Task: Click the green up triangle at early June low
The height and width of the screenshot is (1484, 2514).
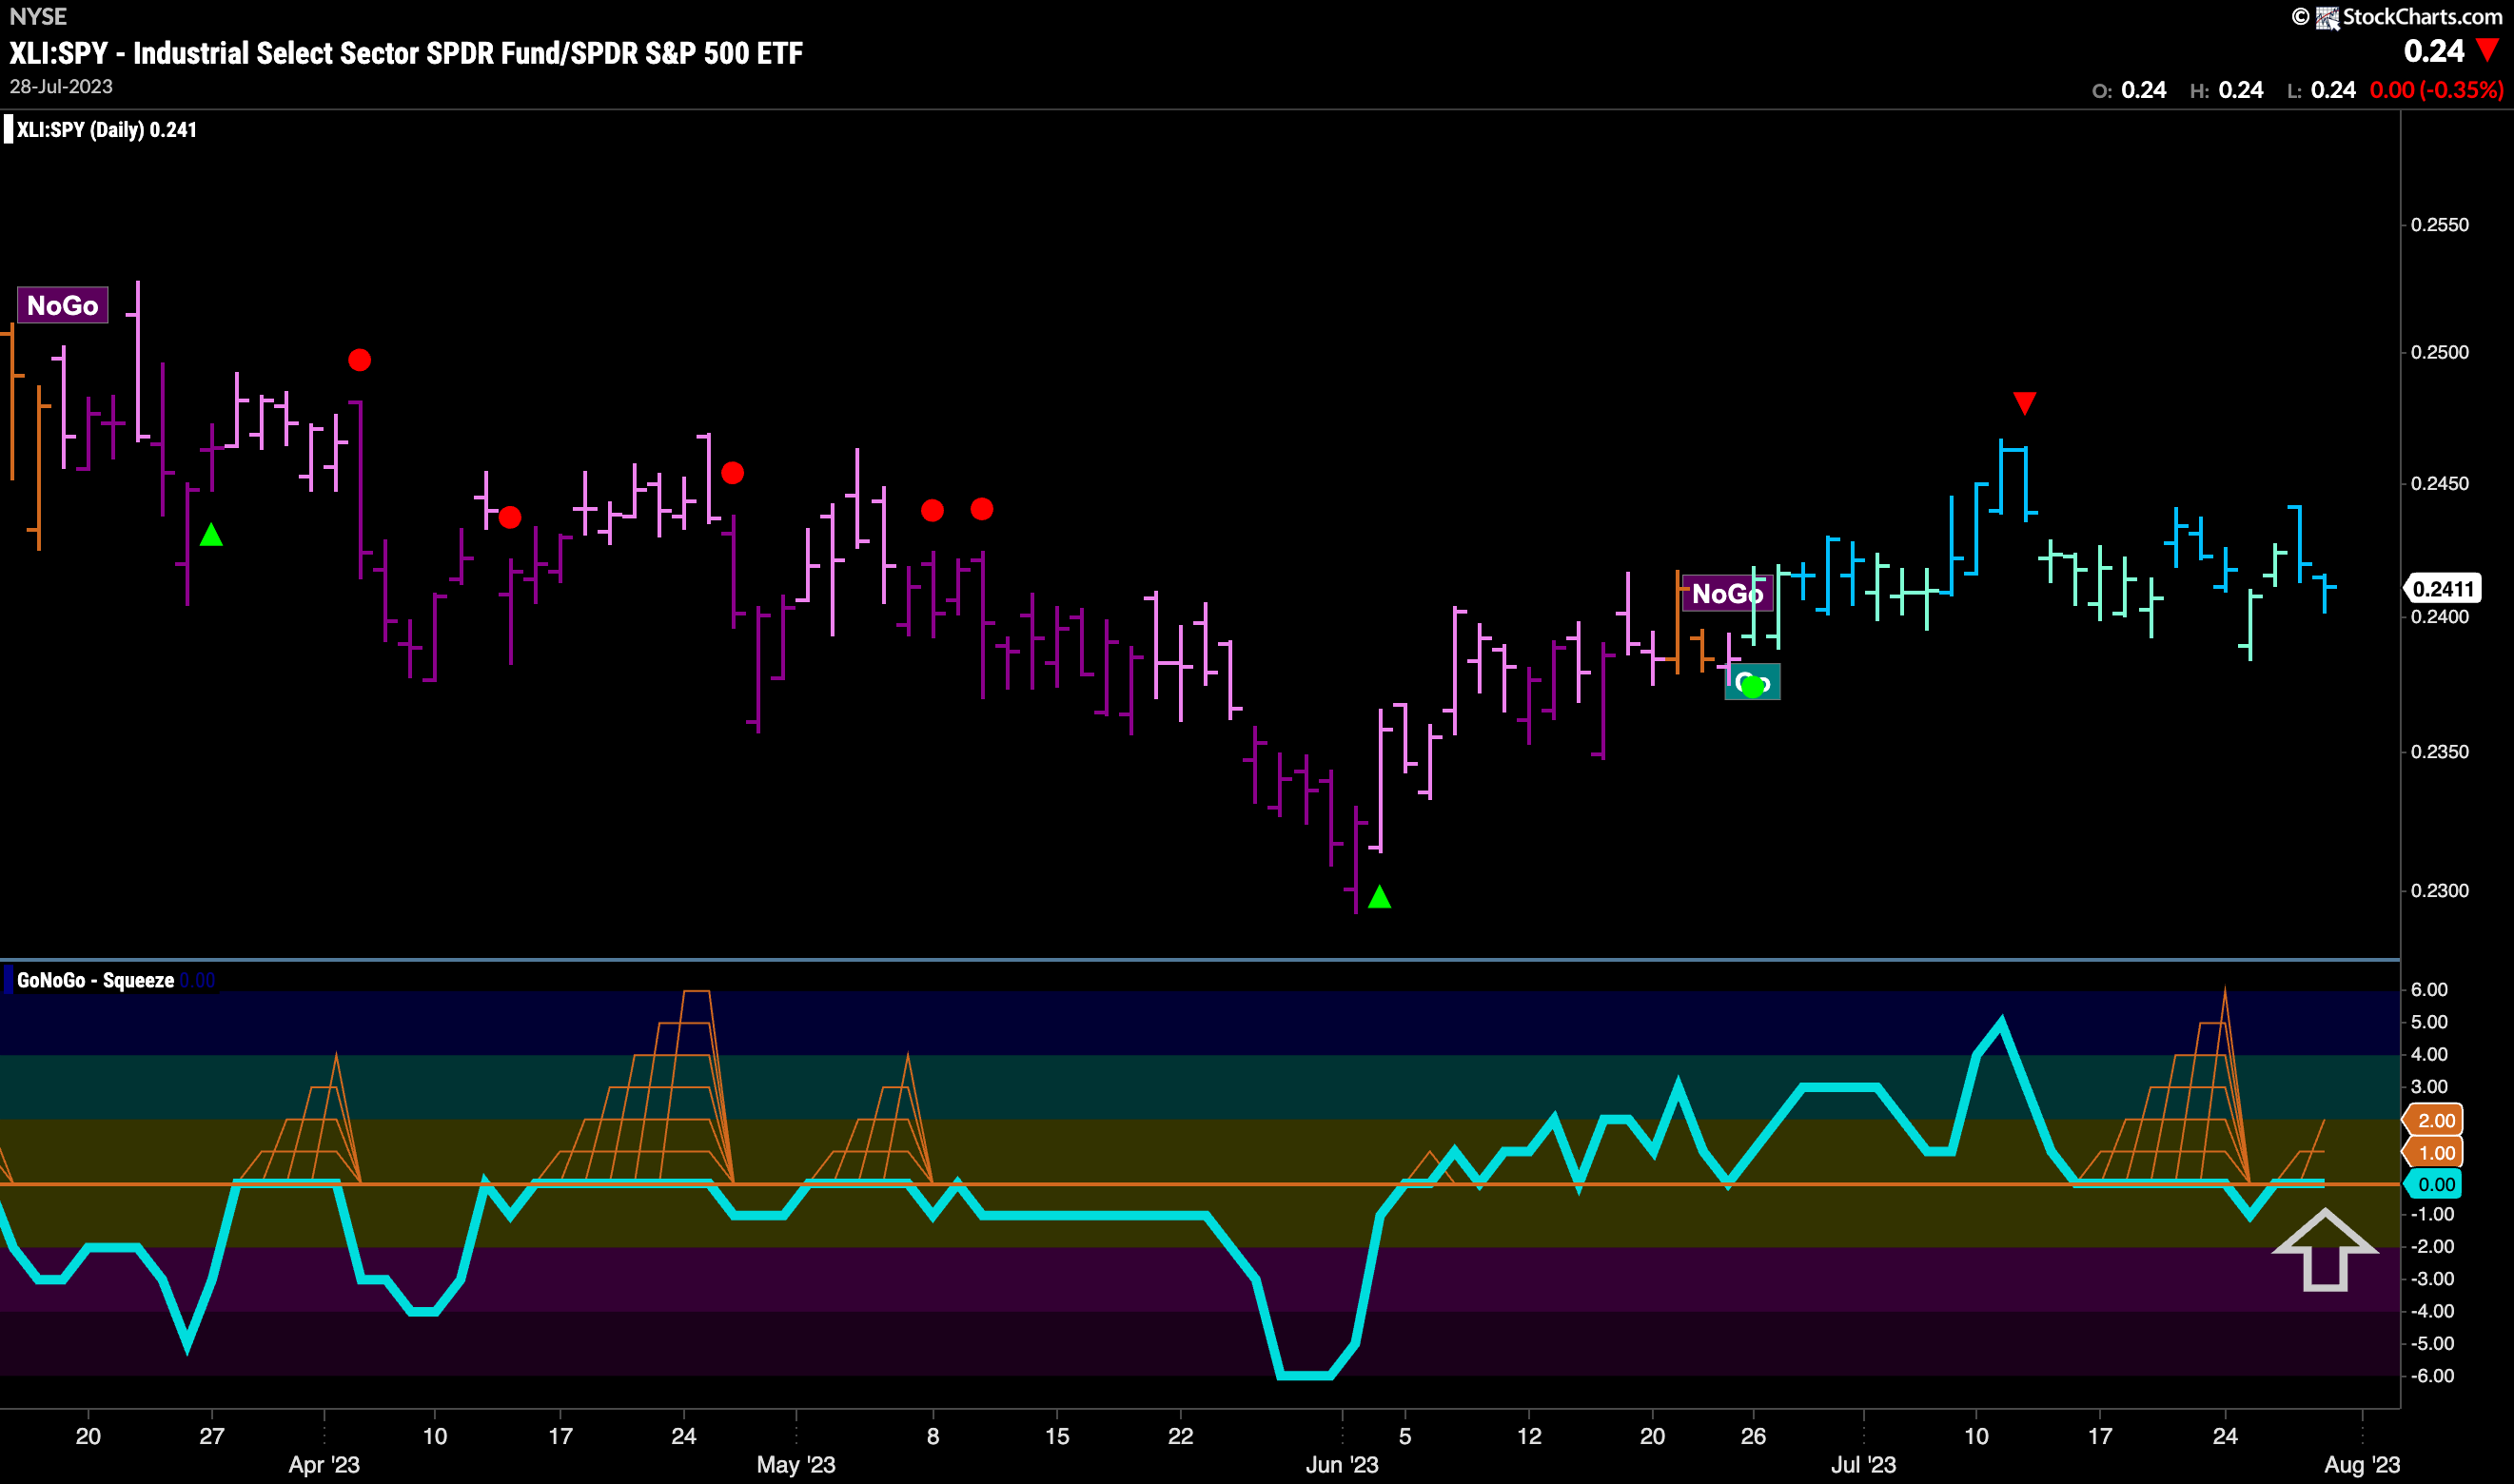Action: tap(1379, 897)
